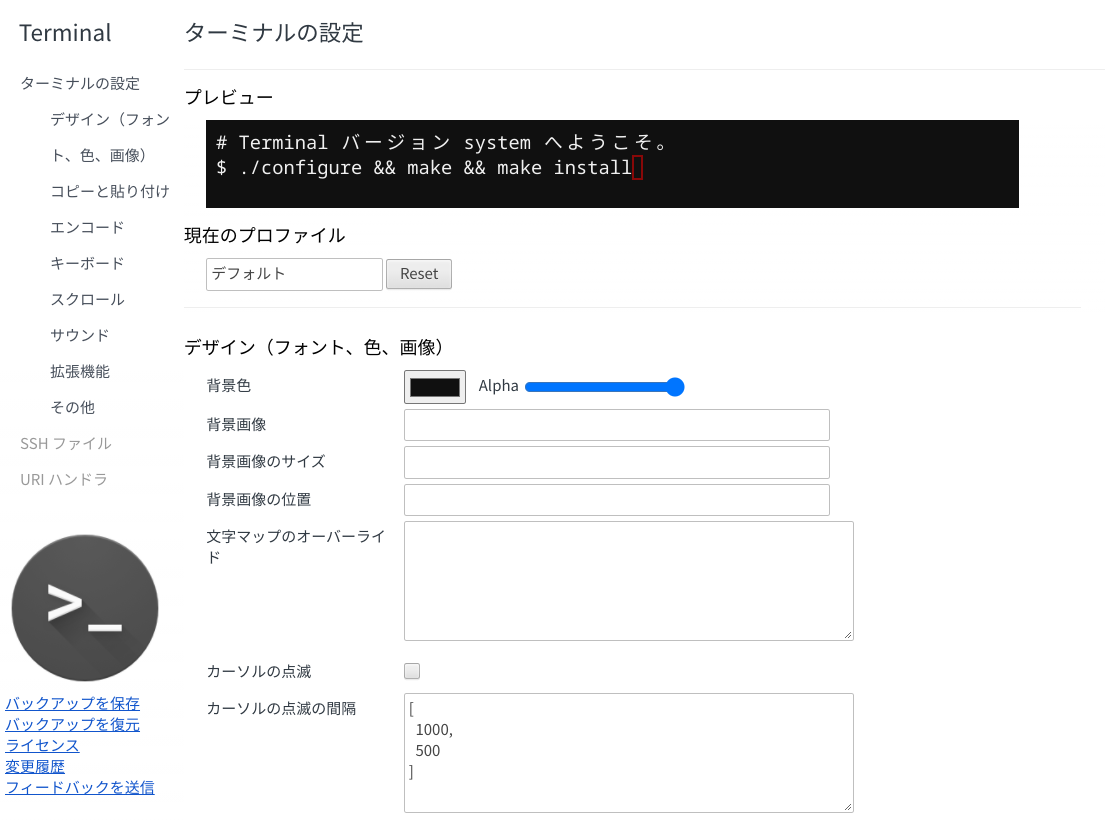Select キーボード in the sidebar

[x=87, y=263]
